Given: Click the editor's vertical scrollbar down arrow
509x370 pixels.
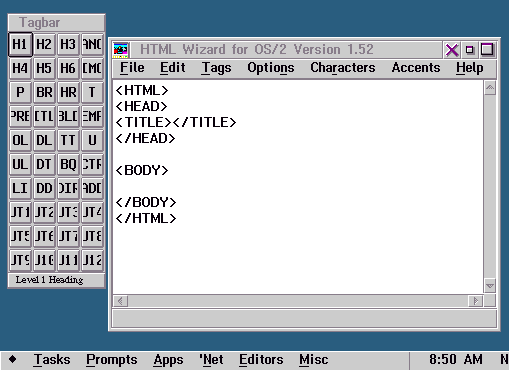Looking at the screenshot, I should click(490, 286).
